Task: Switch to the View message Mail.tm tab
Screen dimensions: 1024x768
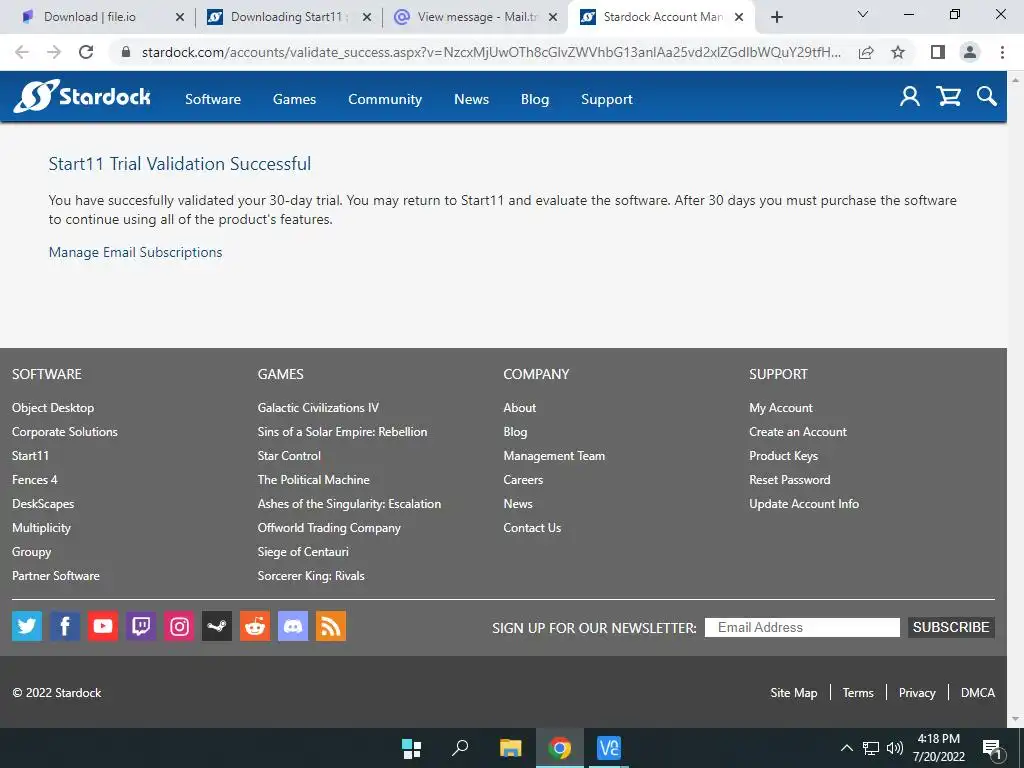Action: pos(476,17)
